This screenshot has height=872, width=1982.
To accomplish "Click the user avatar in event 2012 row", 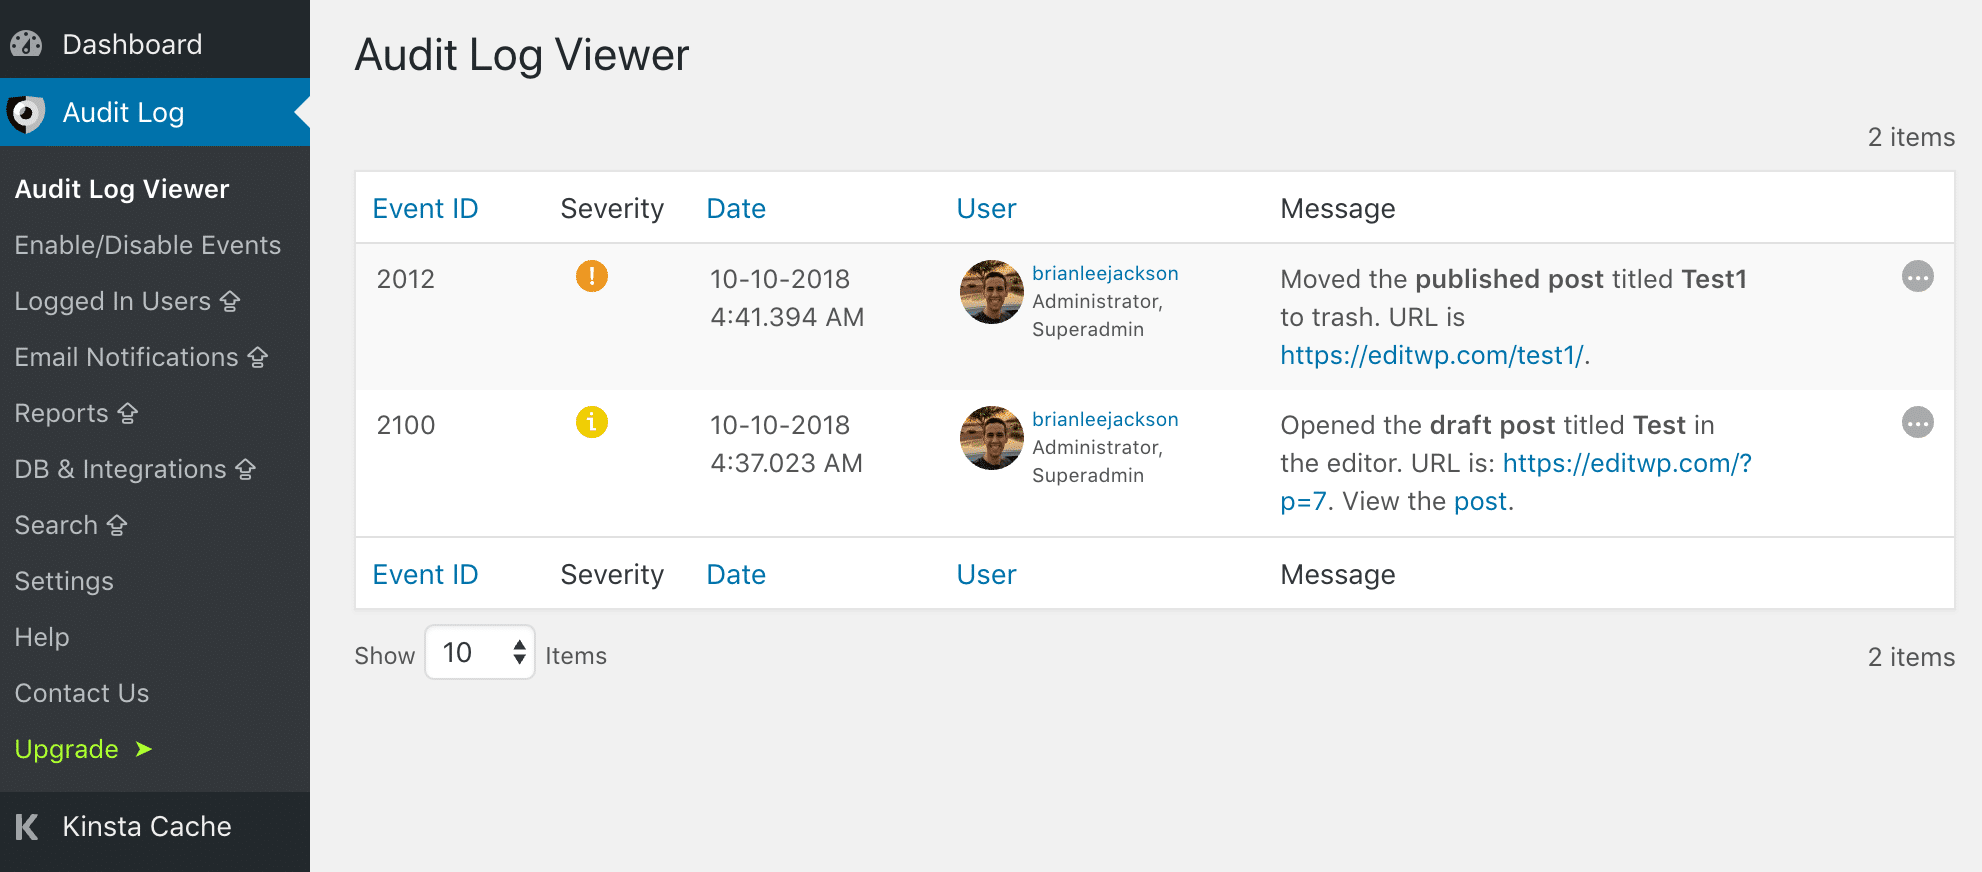I will click(x=990, y=292).
